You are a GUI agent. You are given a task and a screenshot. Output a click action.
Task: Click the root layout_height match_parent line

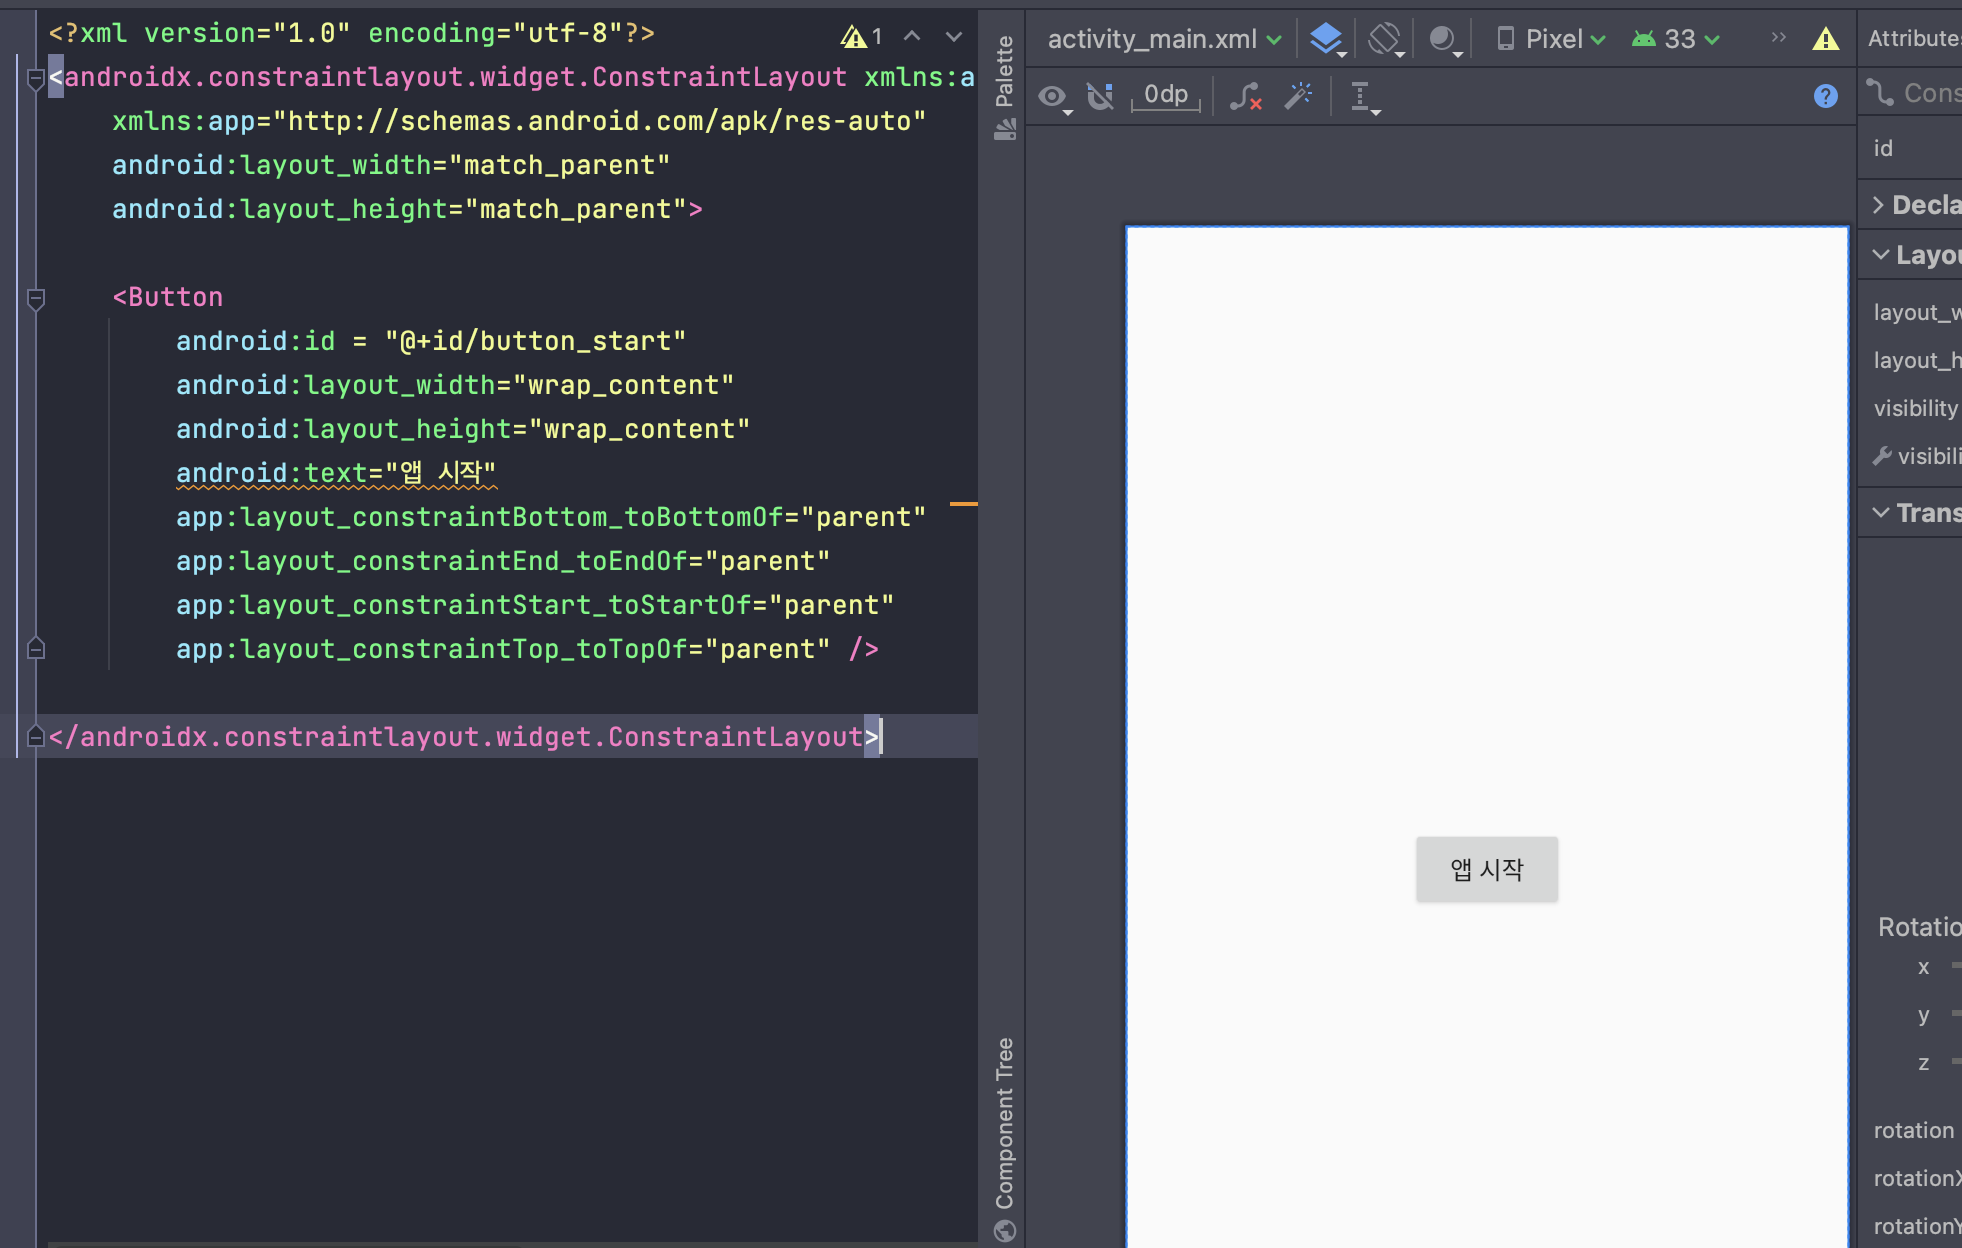(407, 209)
